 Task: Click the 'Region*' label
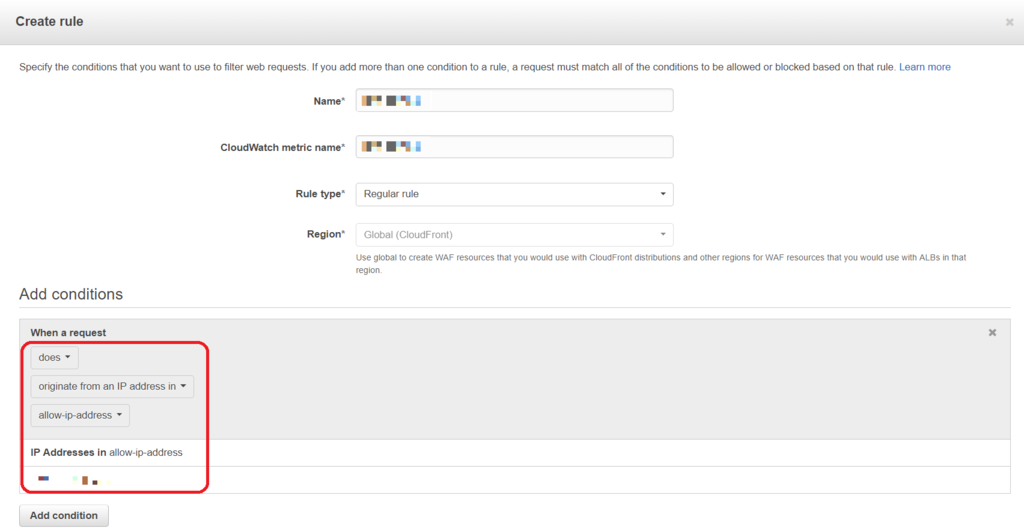325,235
